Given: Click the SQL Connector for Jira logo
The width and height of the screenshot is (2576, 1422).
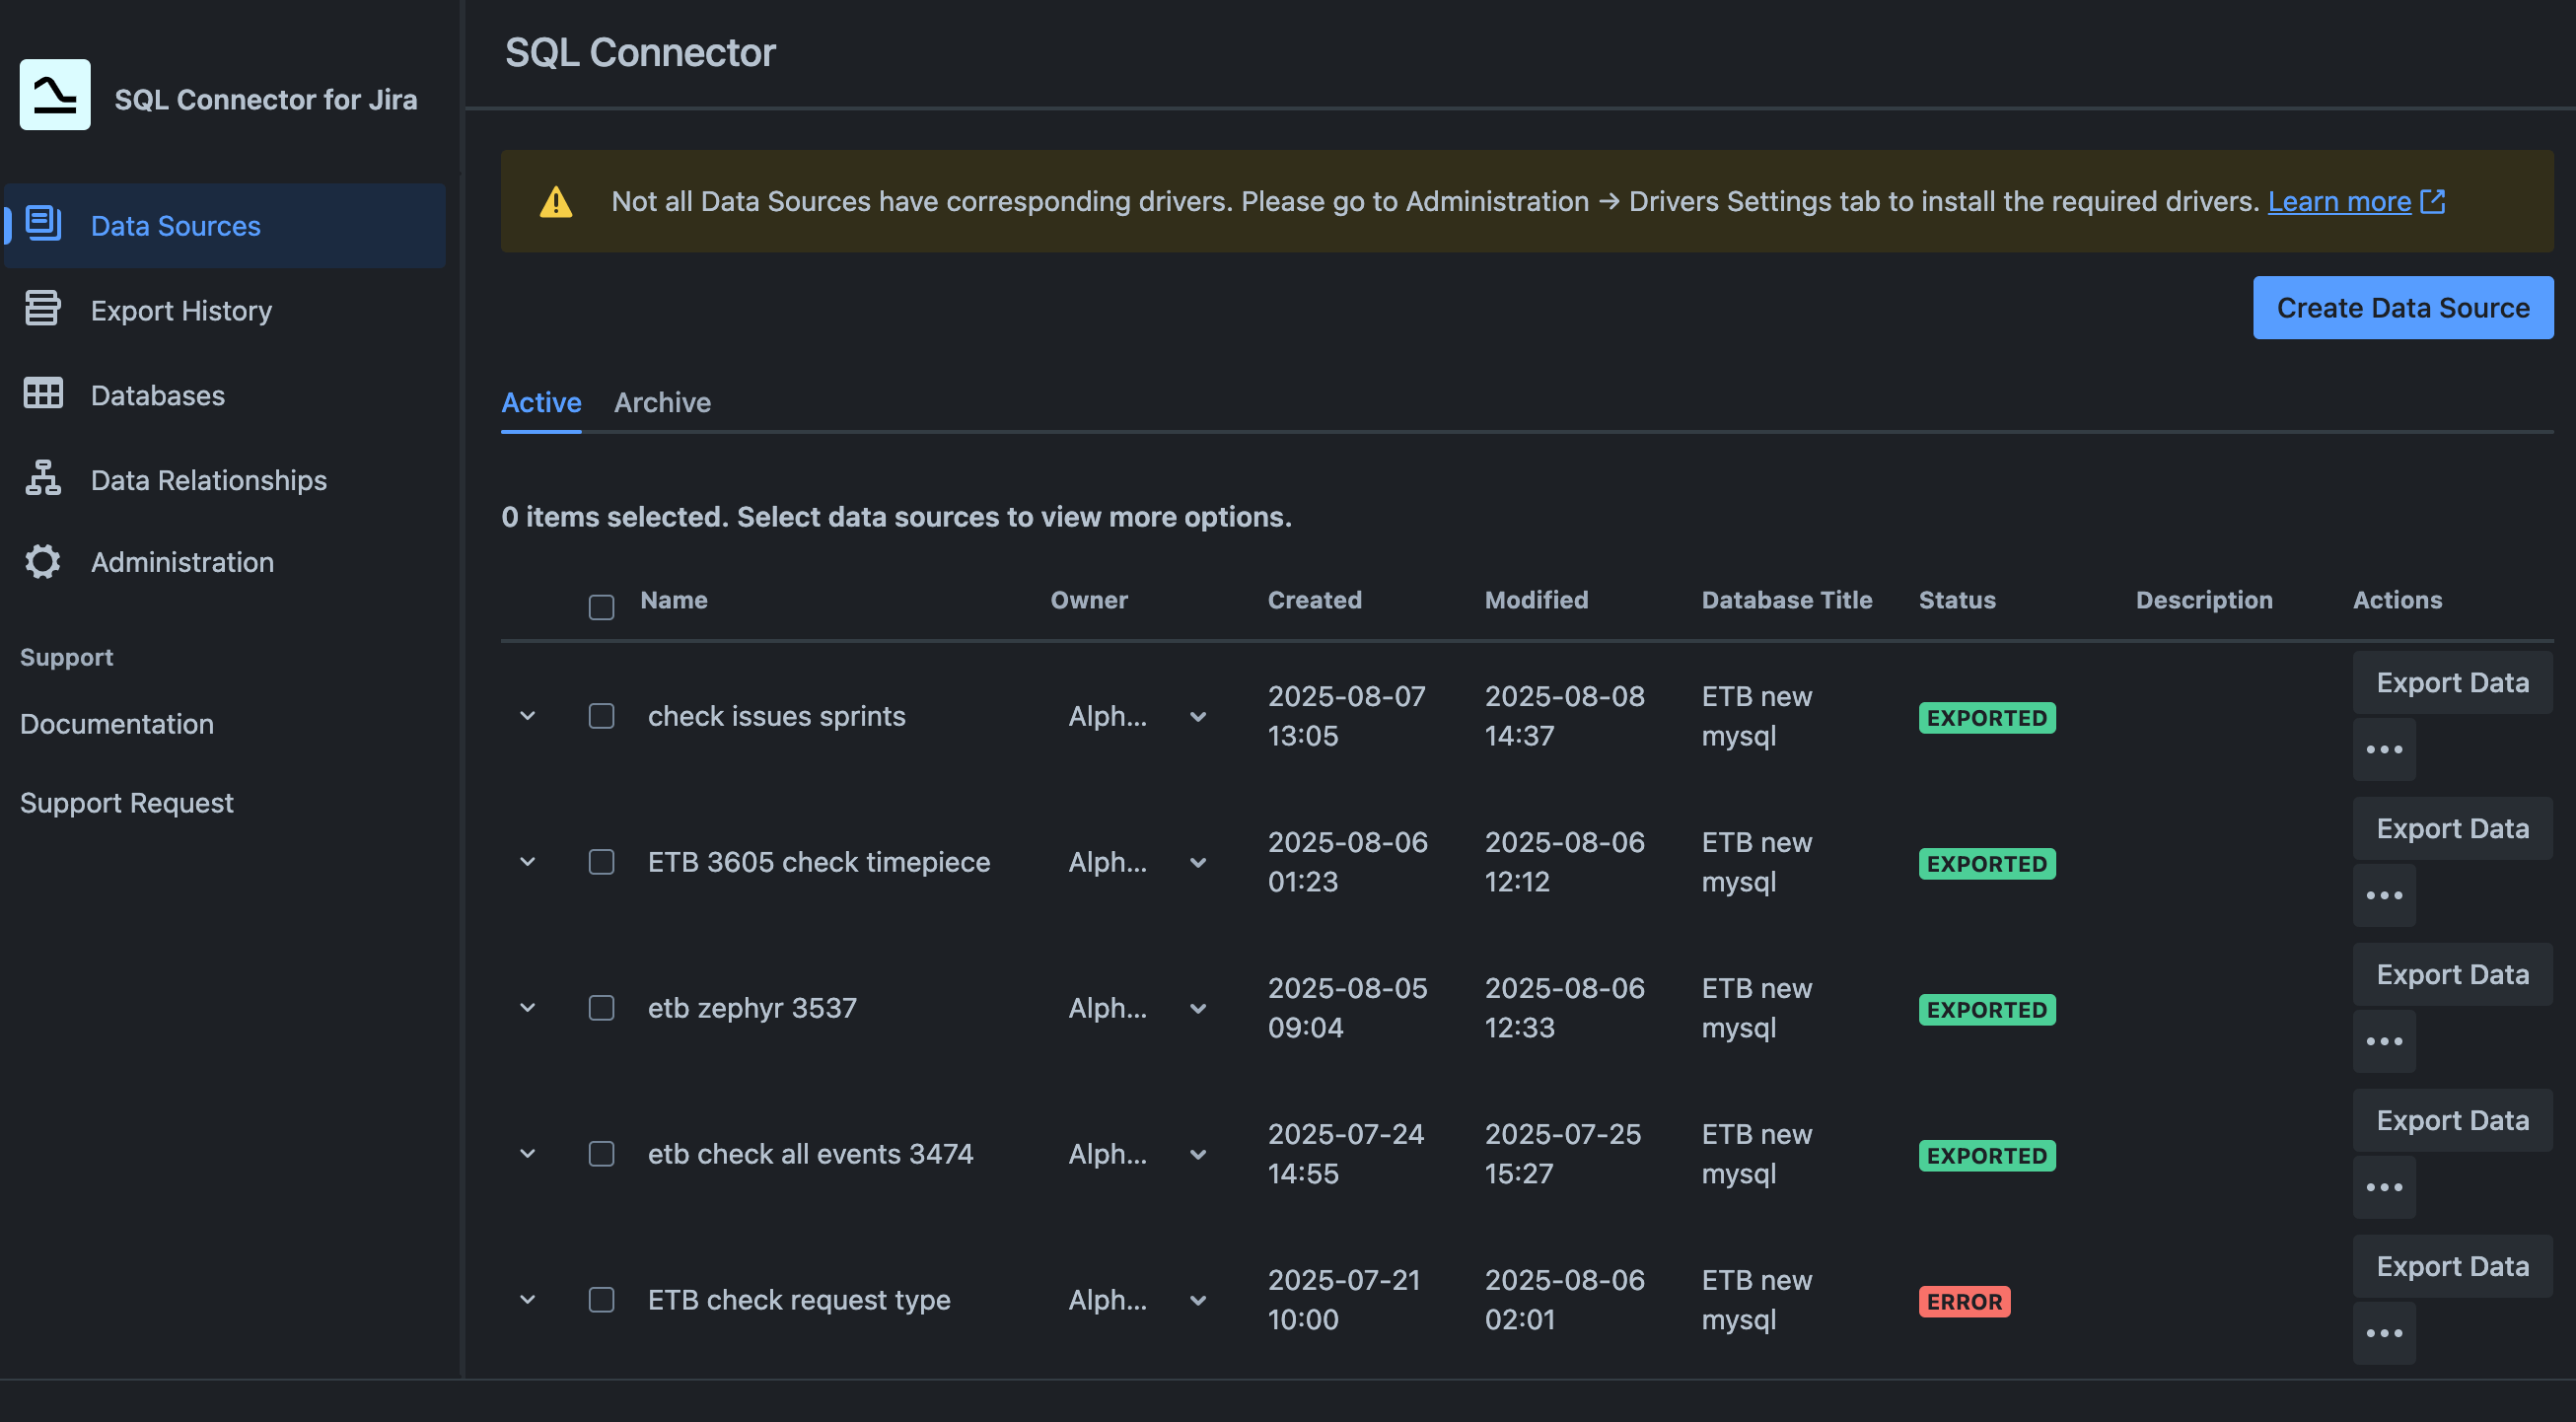Looking at the screenshot, I should [x=54, y=94].
